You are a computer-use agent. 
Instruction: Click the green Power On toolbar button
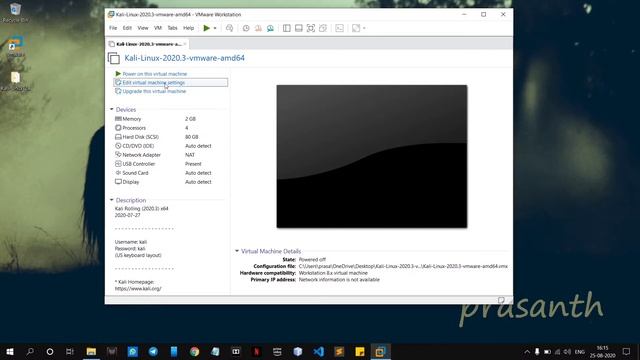point(207,28)
